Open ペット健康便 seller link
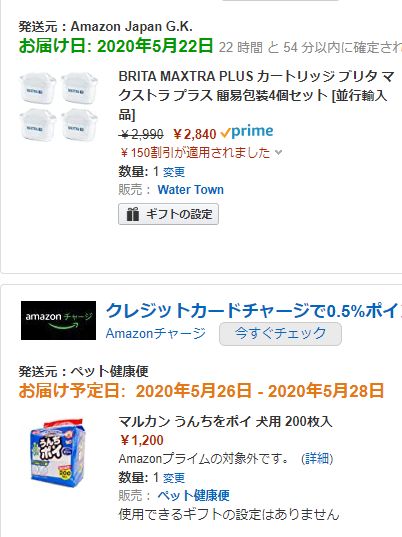The image size is (402, 537). (x=193, y=495)
